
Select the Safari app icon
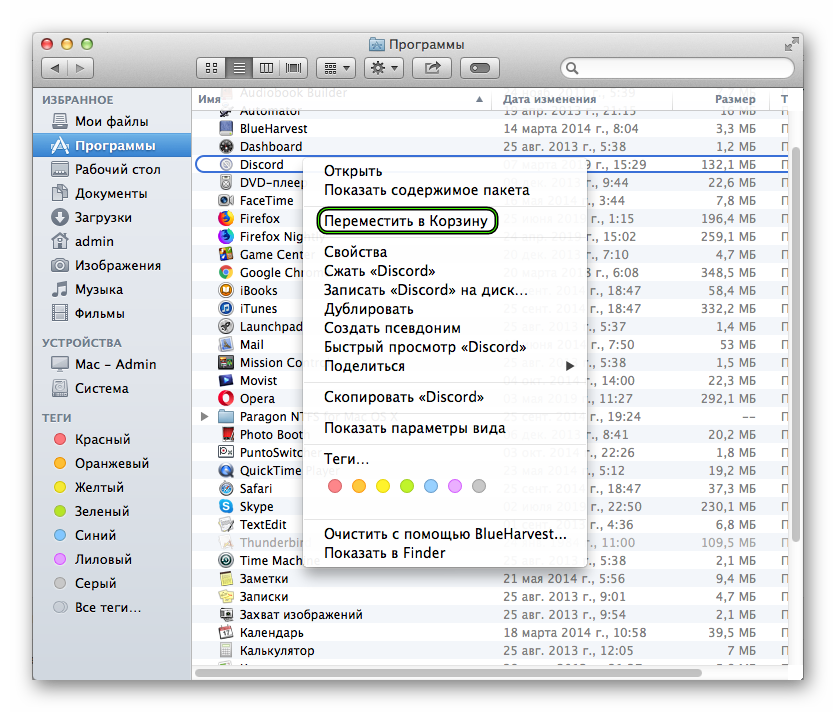pyautogui.click(x=226, y=489)
